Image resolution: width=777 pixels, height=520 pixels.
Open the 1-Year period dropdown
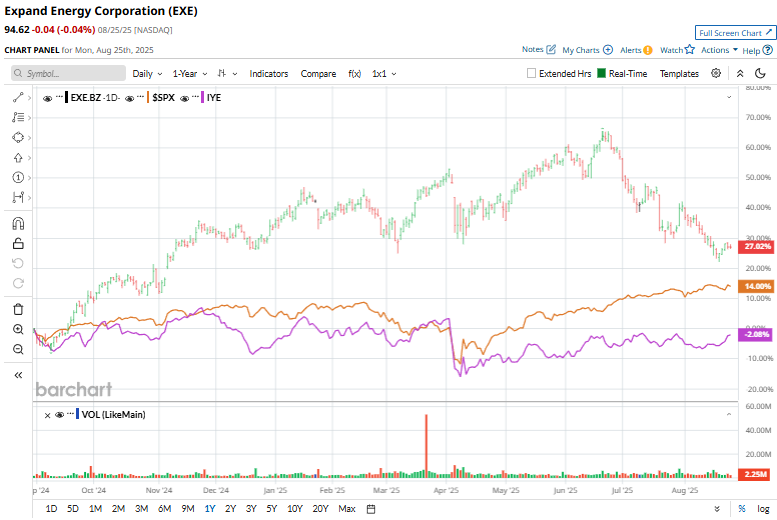tap(190, 73)
